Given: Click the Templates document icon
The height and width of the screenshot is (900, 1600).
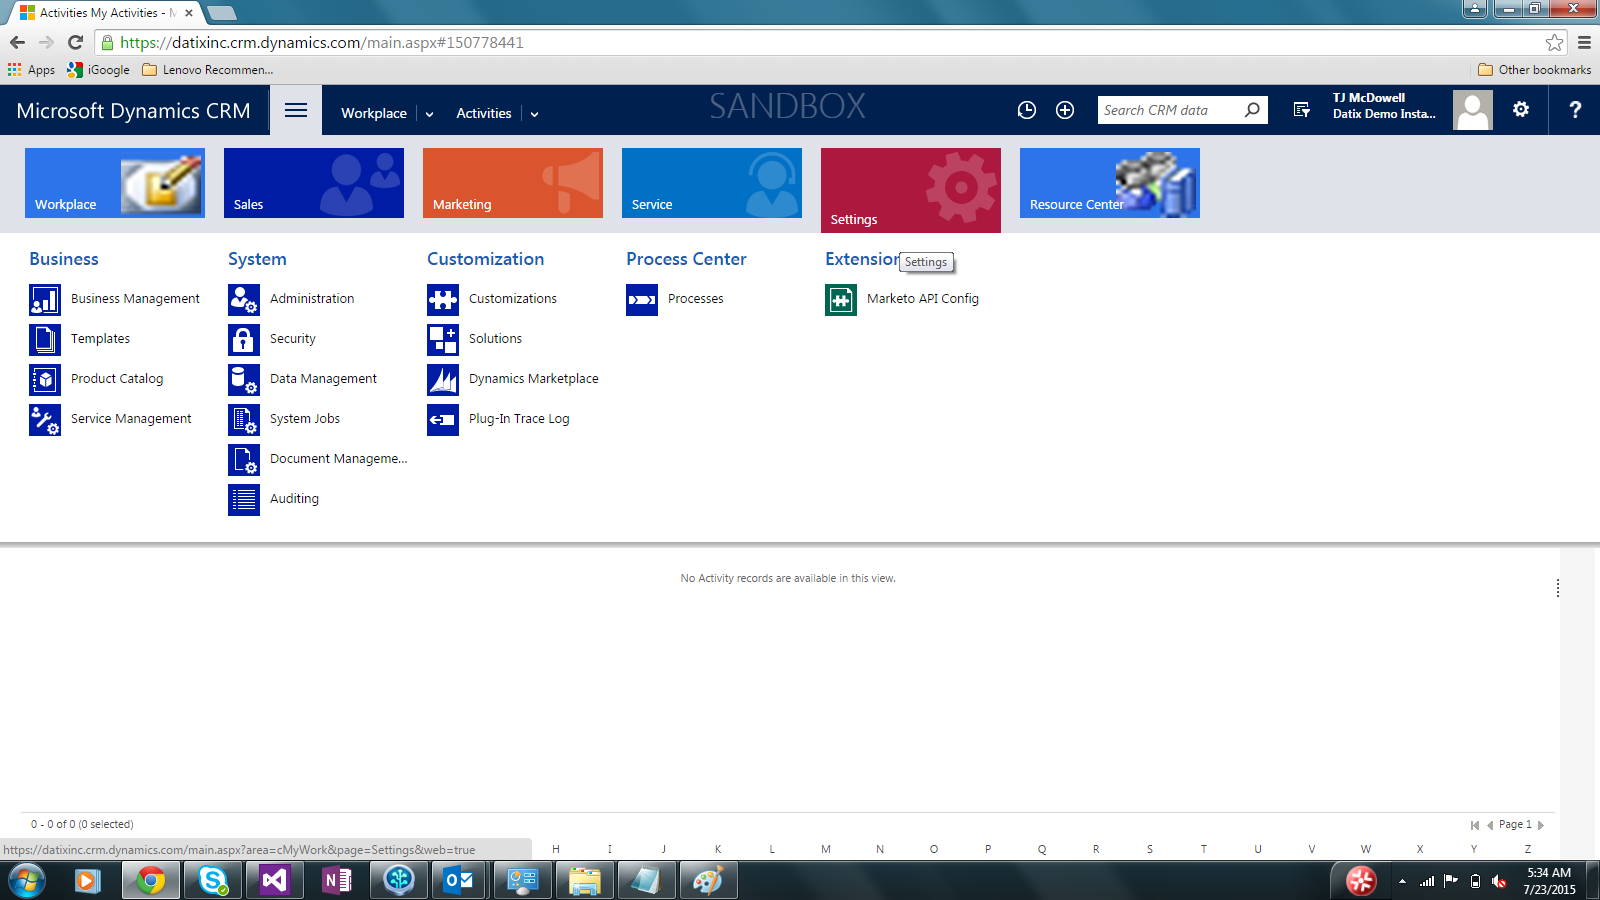Looking at the screenshot, I should click(x=45, y=339).
